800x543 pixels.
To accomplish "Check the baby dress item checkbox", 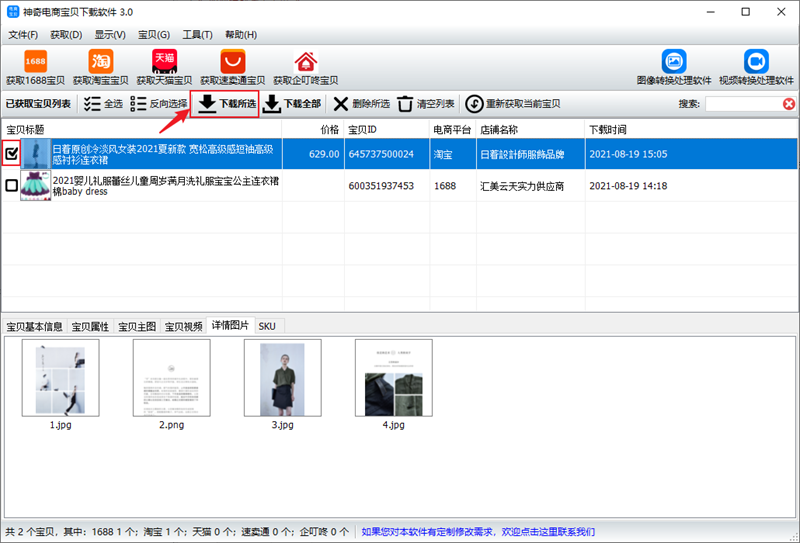I will 11,185.
